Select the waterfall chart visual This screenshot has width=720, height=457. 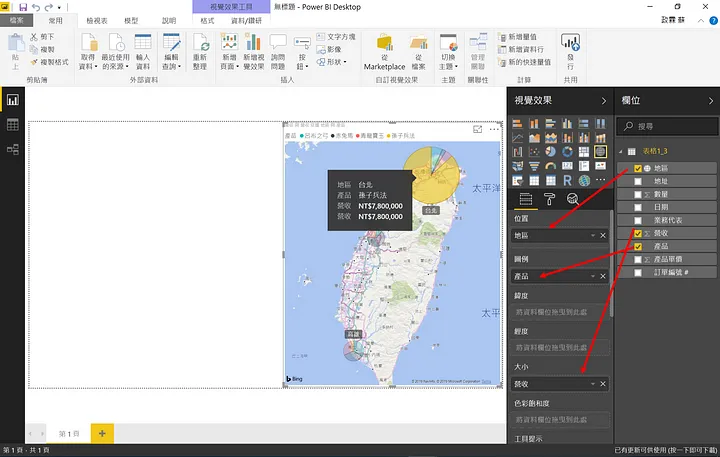coord(518,152)
